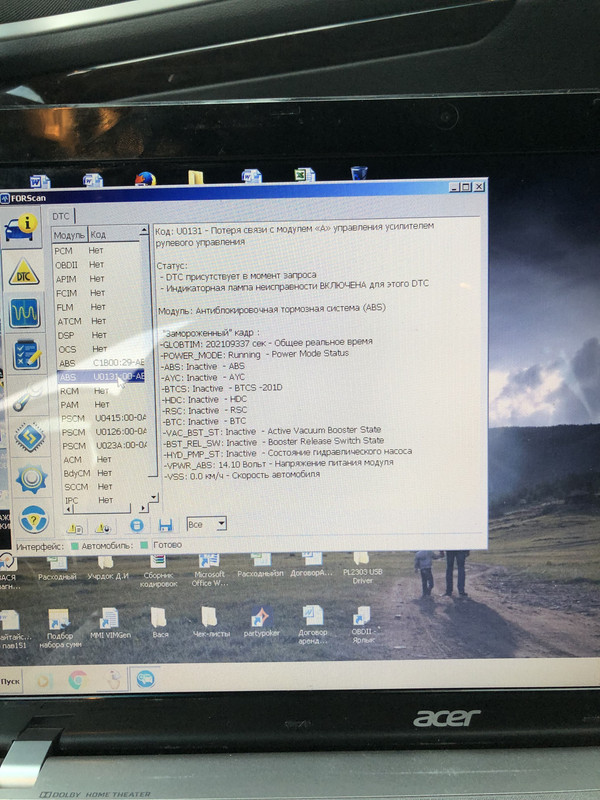Select the OCS module row
This screenshot has width=600, height=800.
click(102, 349)
